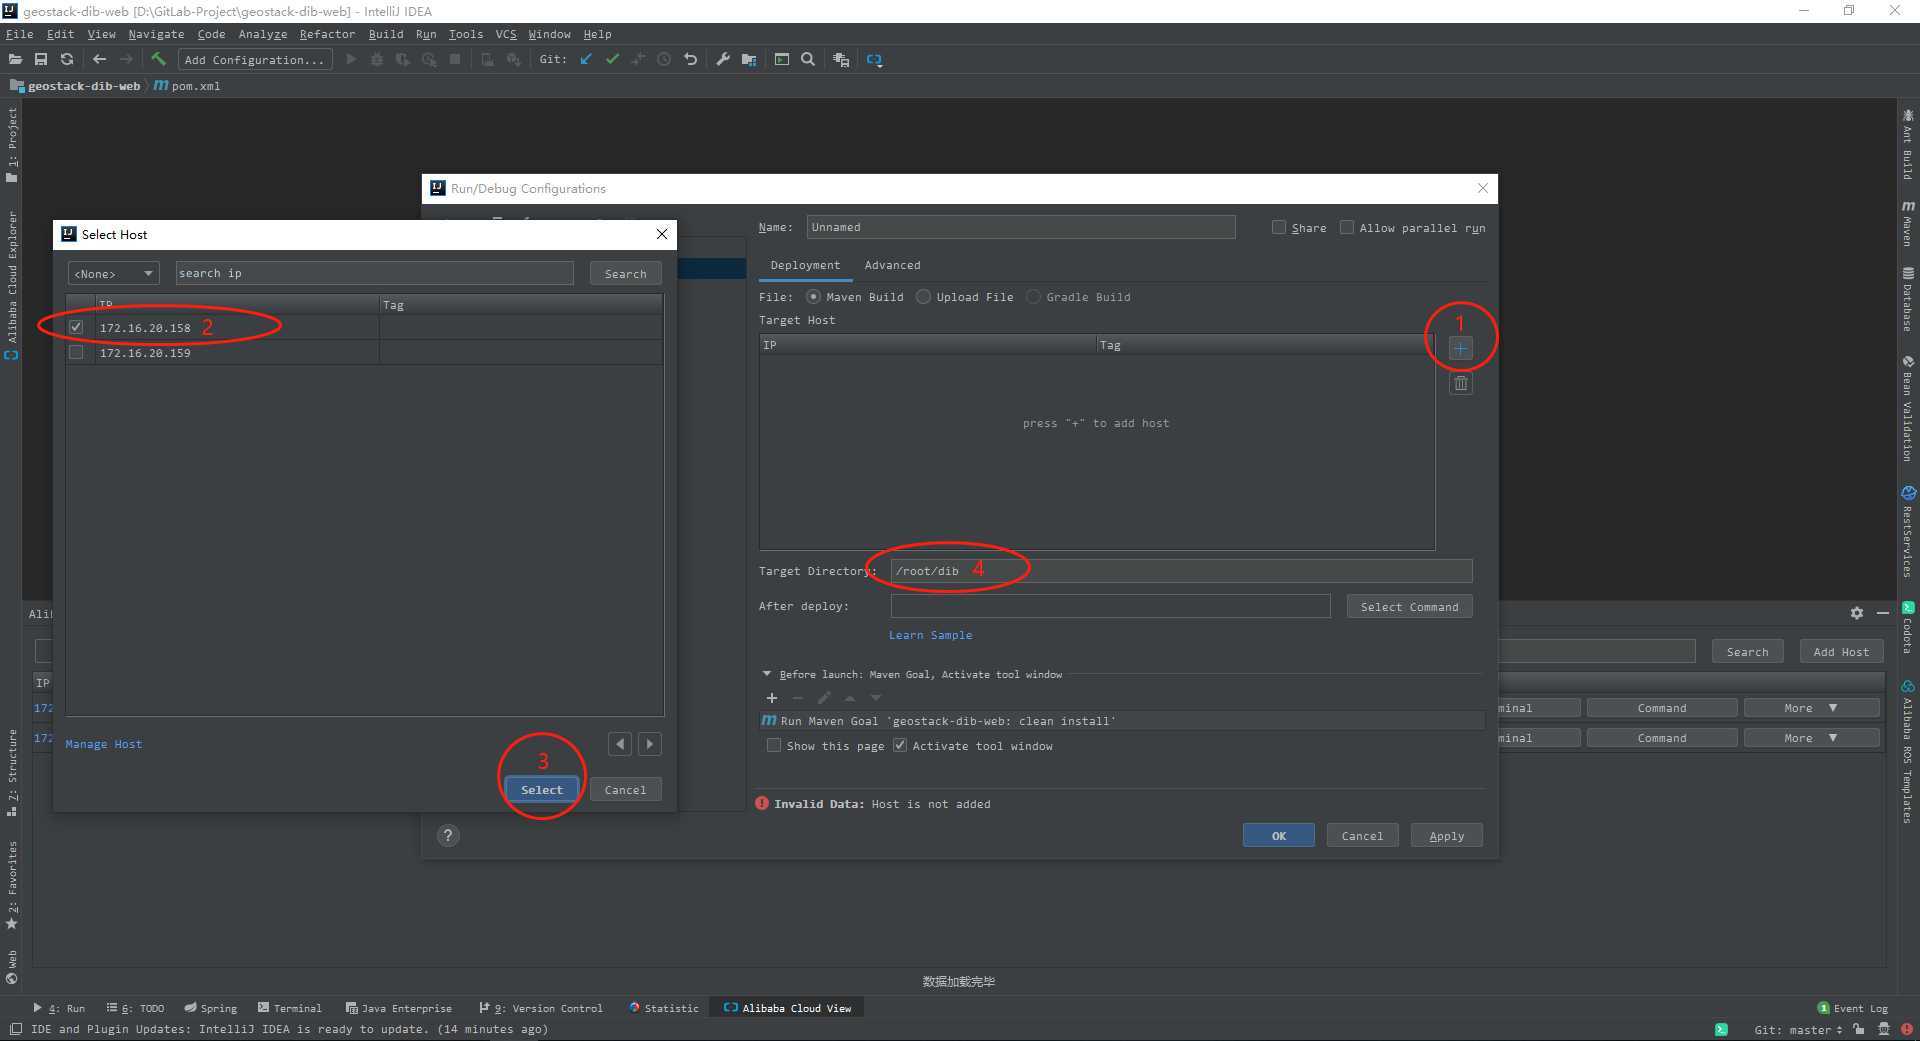Screen dimensions: 1920x1041
Task: Click the Select button
Action: pos(542,790)
